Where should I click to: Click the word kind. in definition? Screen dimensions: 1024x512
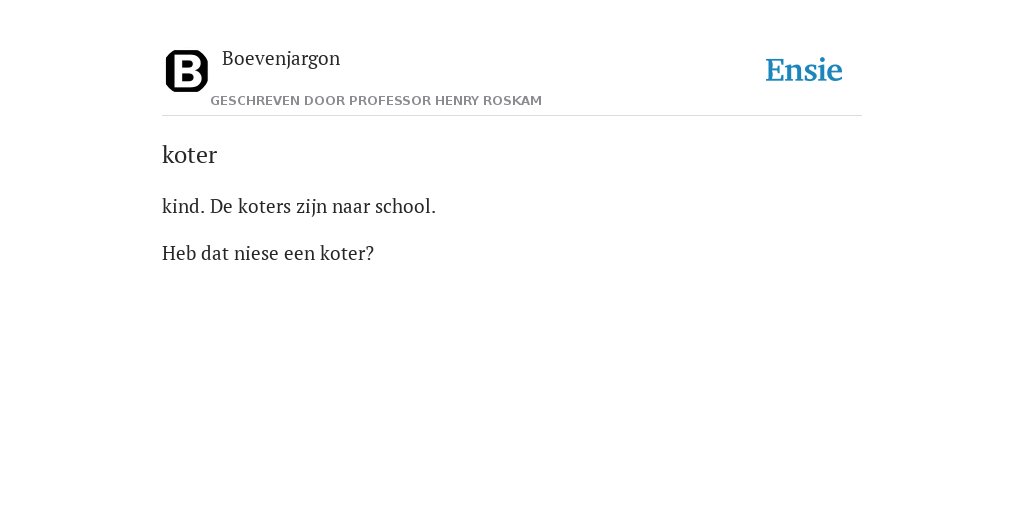pyautogui.click(x=184, y=207)
